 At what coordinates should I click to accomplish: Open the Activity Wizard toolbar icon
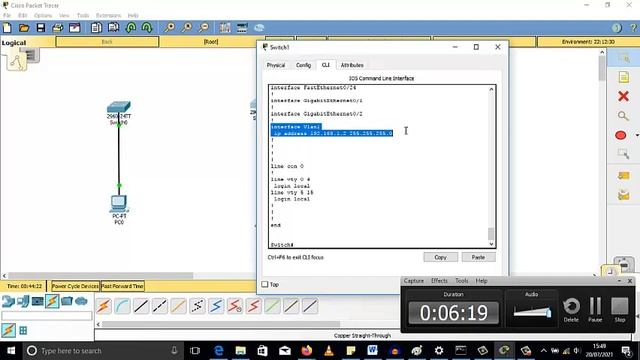tap(75, 28)
